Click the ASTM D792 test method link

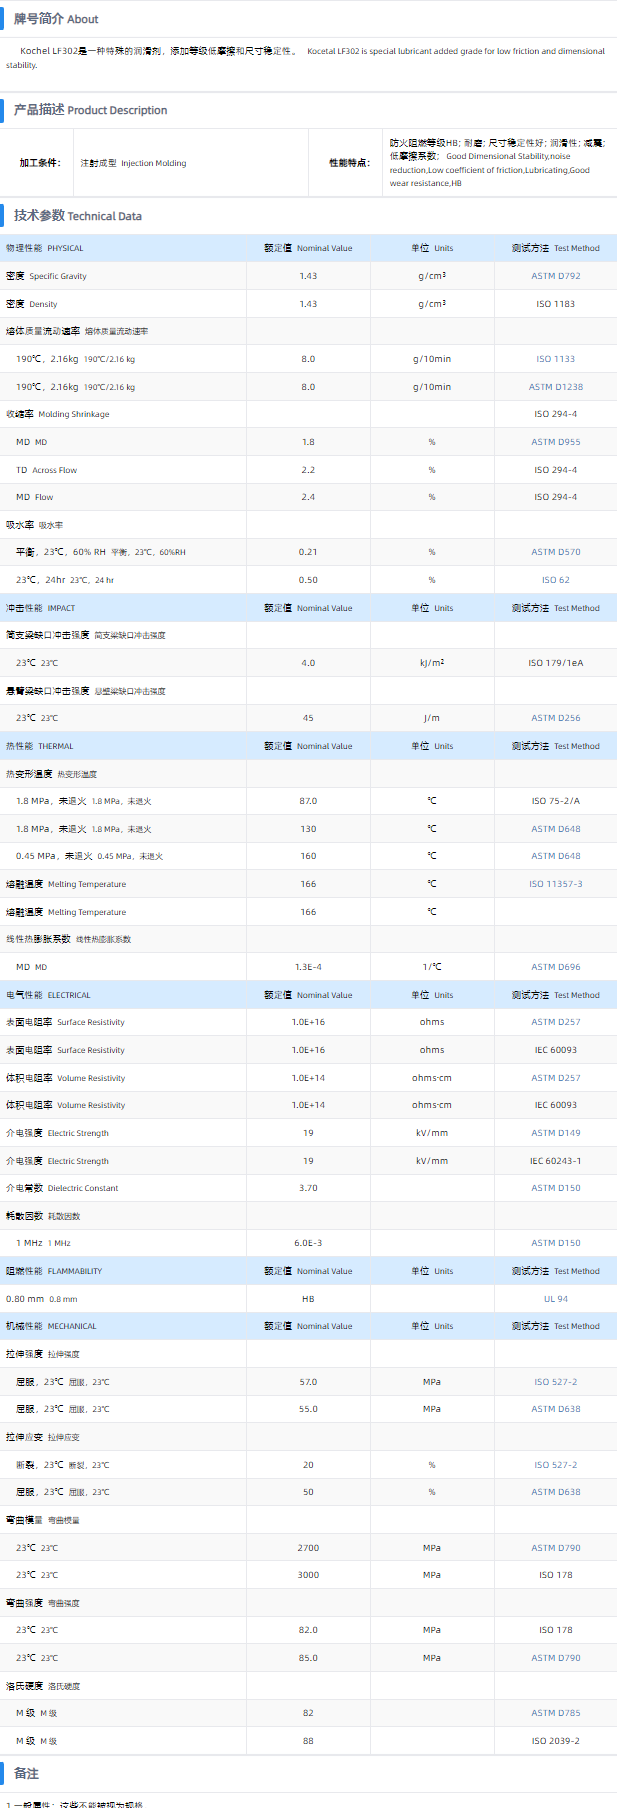(555, 276)
